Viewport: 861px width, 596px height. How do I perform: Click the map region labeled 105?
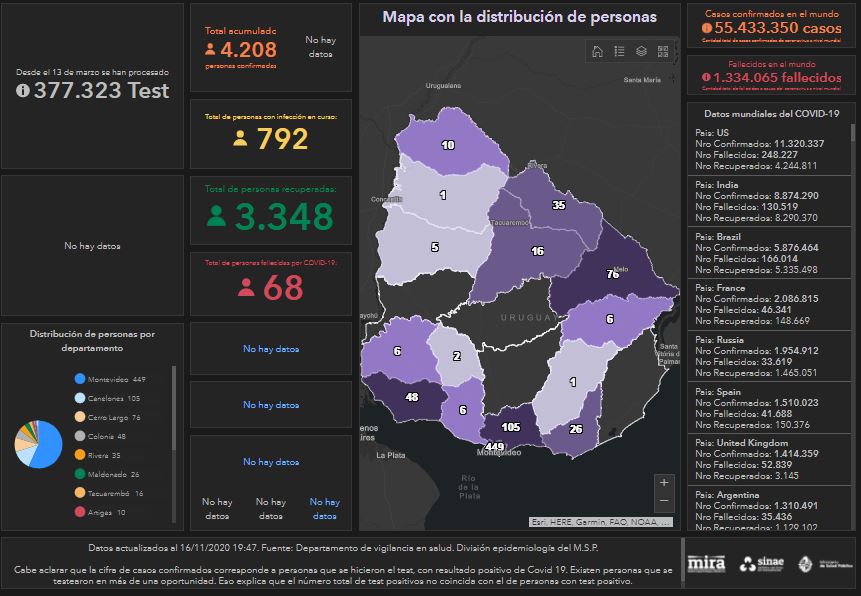(510, 426)
